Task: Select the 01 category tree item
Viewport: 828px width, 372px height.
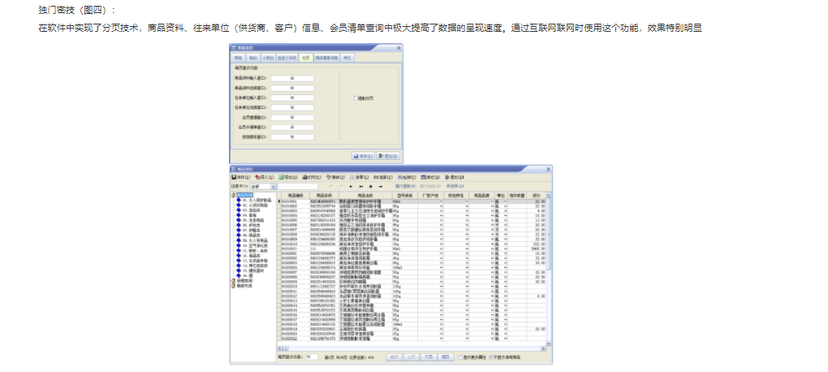Action: pos(257,200)
